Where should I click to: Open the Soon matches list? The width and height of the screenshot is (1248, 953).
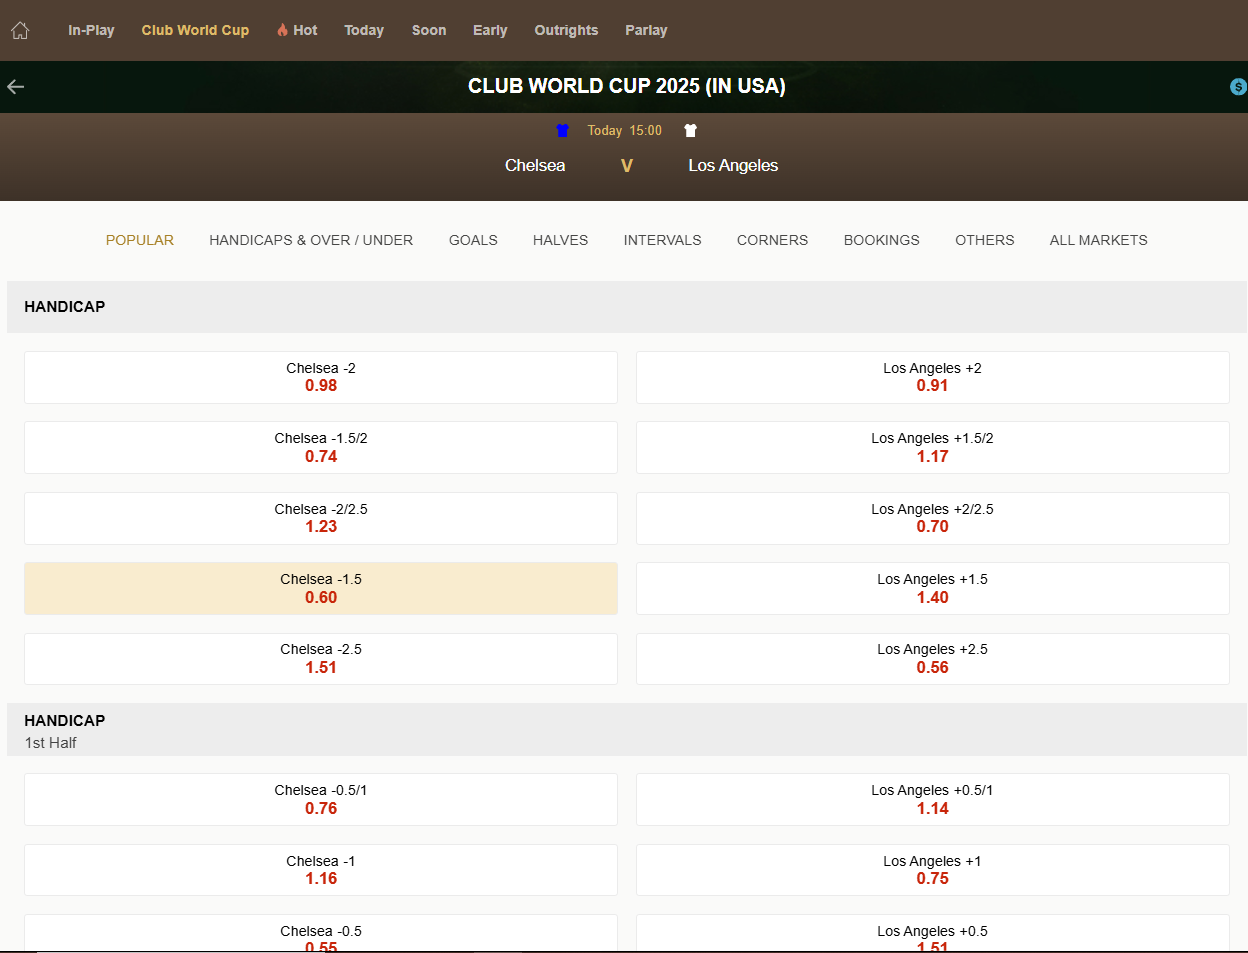(429, 30)
